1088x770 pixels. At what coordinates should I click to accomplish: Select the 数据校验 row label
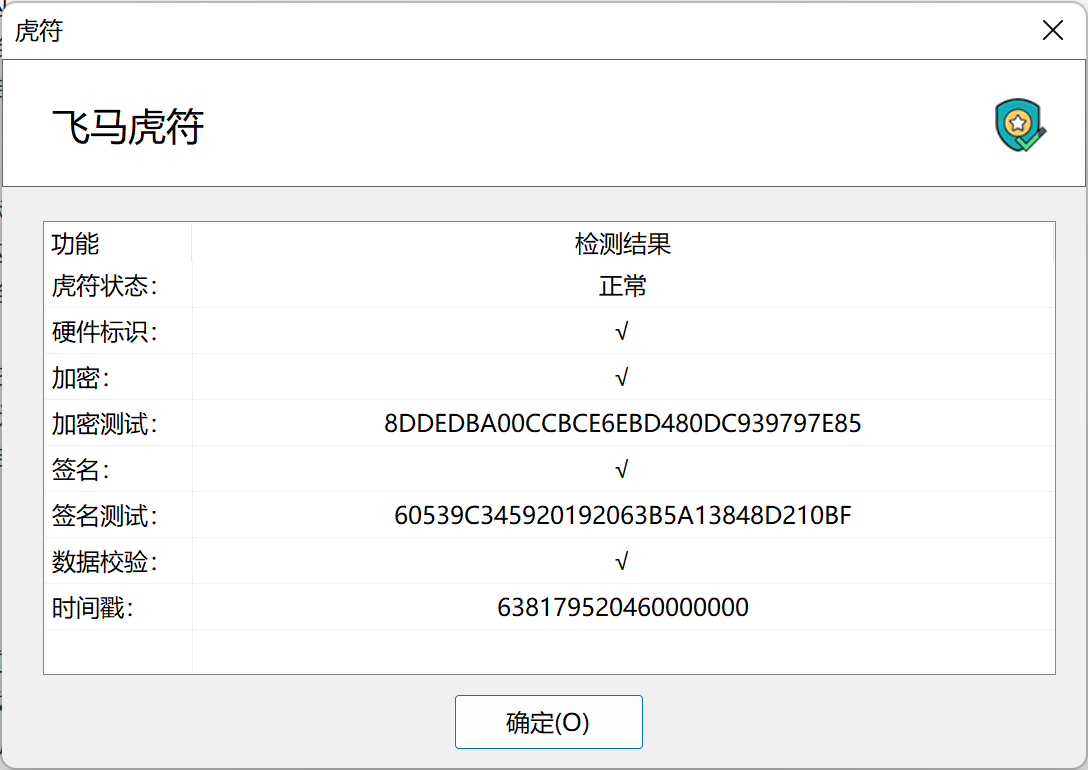pos(105,562)
